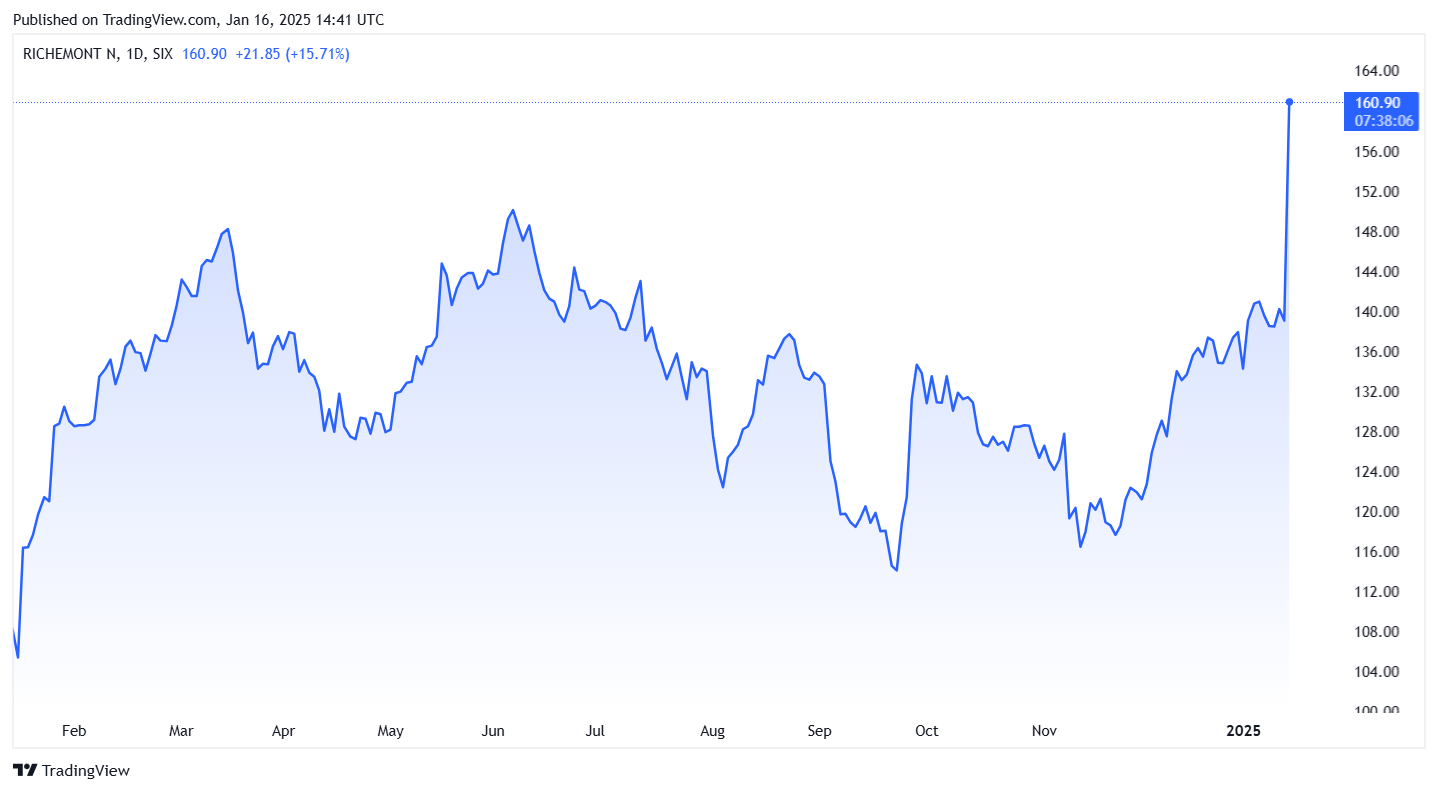Click the TradingView wordmark at bottom left
The height and width of the screenshot is (792, 1438).
click(x=85, y=771)
